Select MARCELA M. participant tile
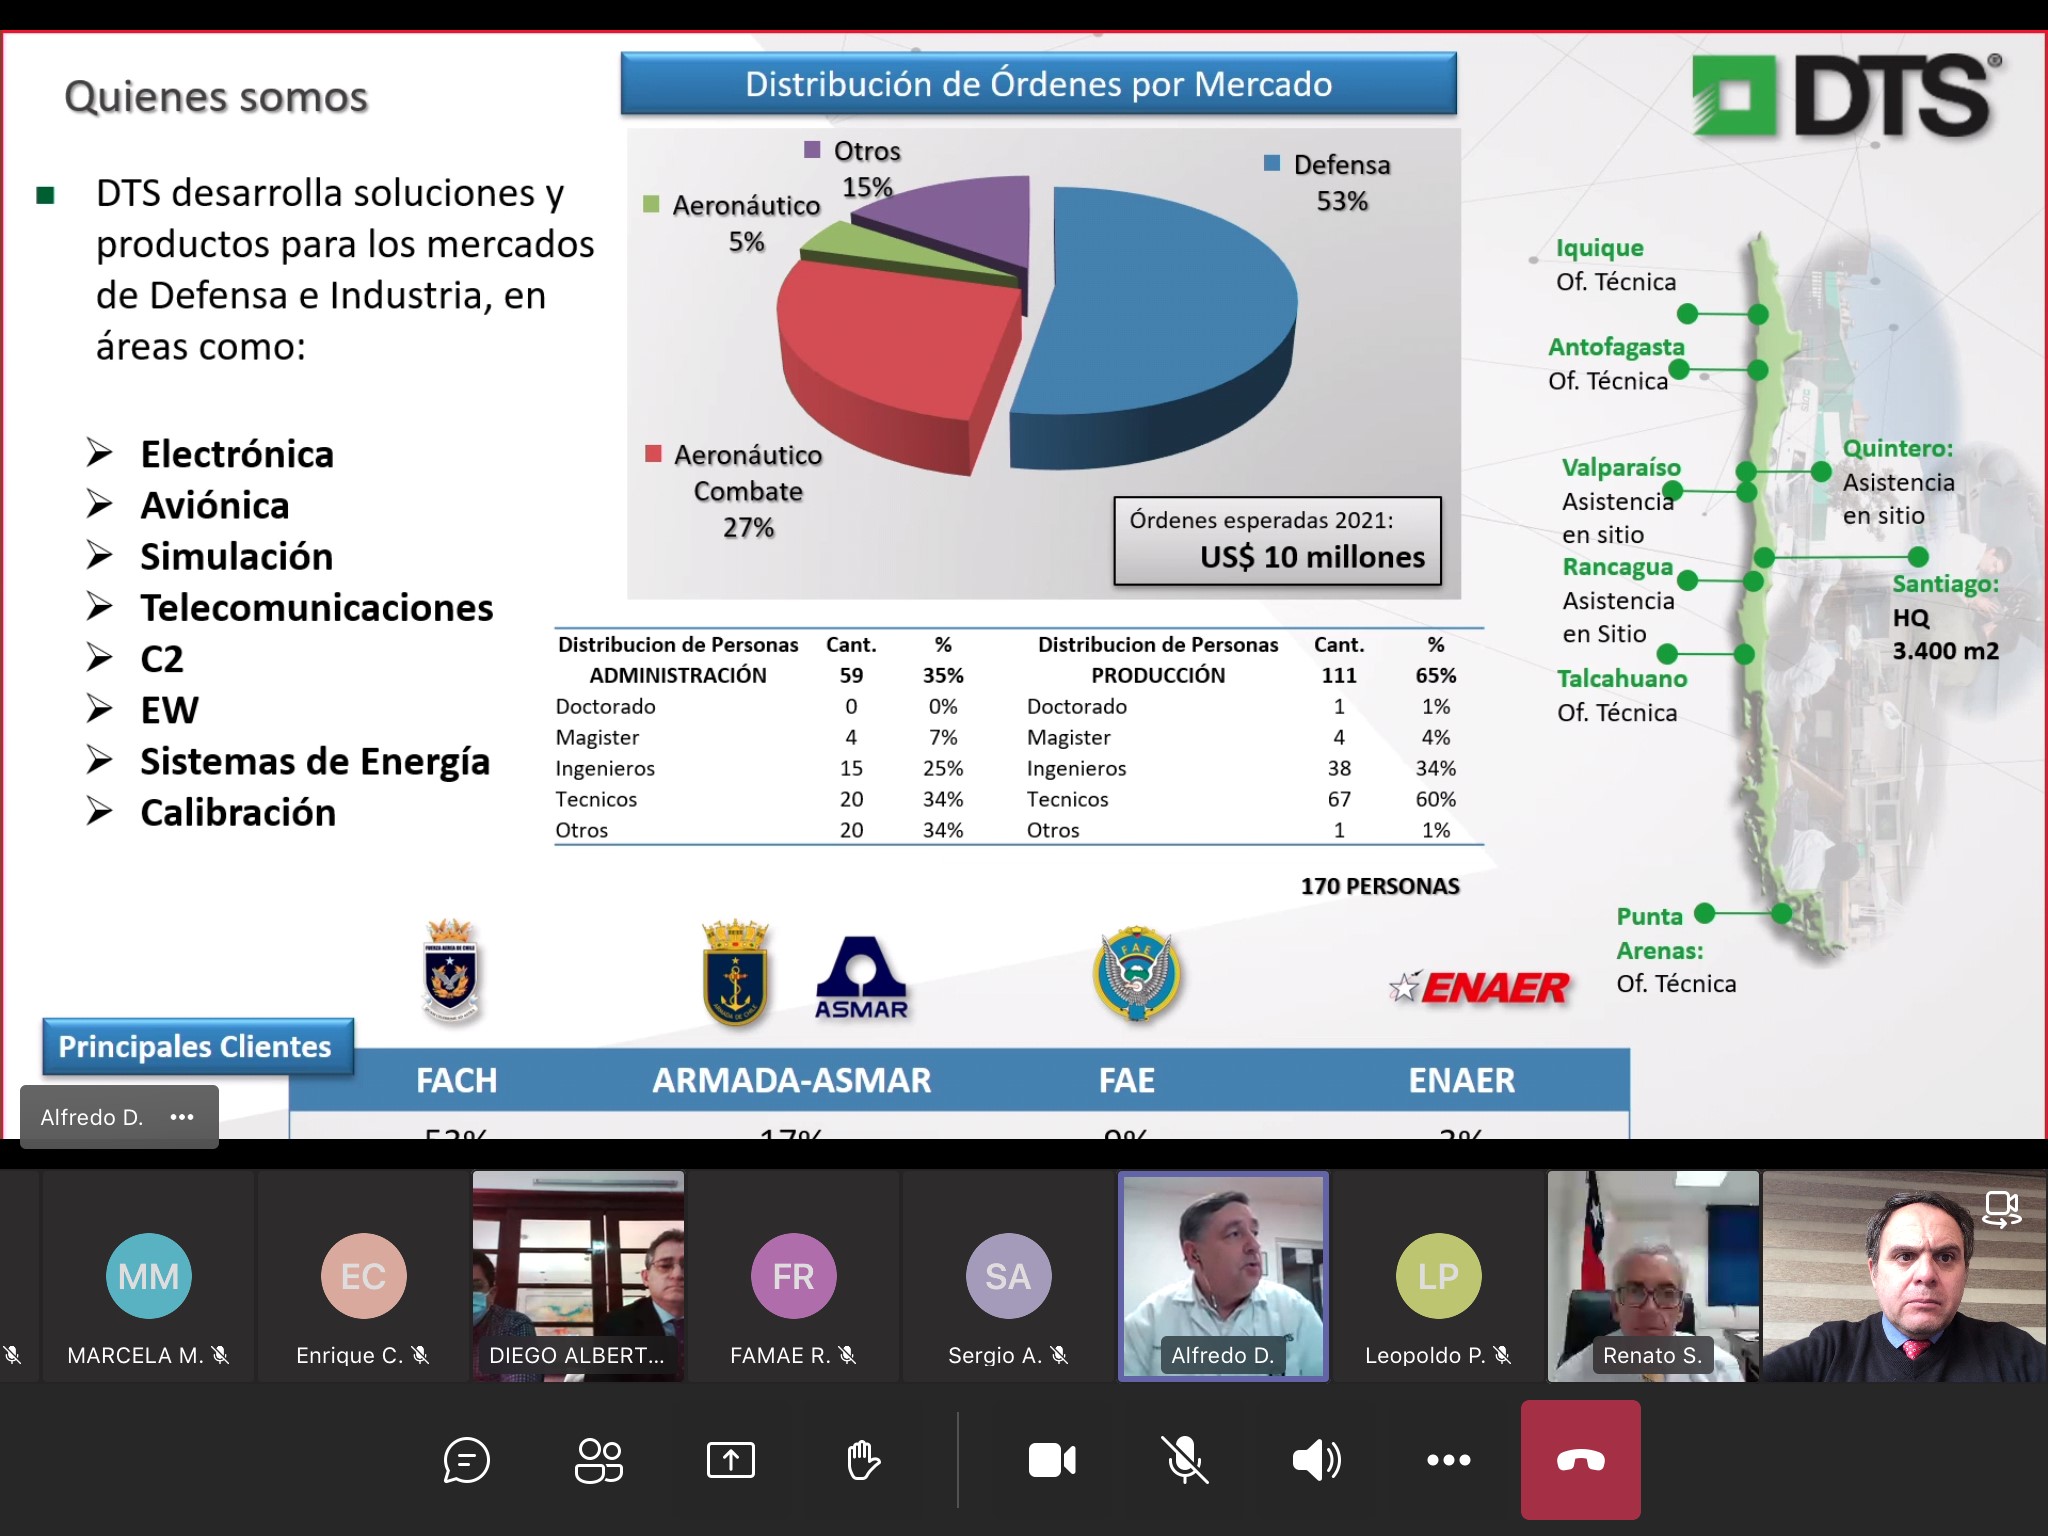 [x=149, y=1277]
